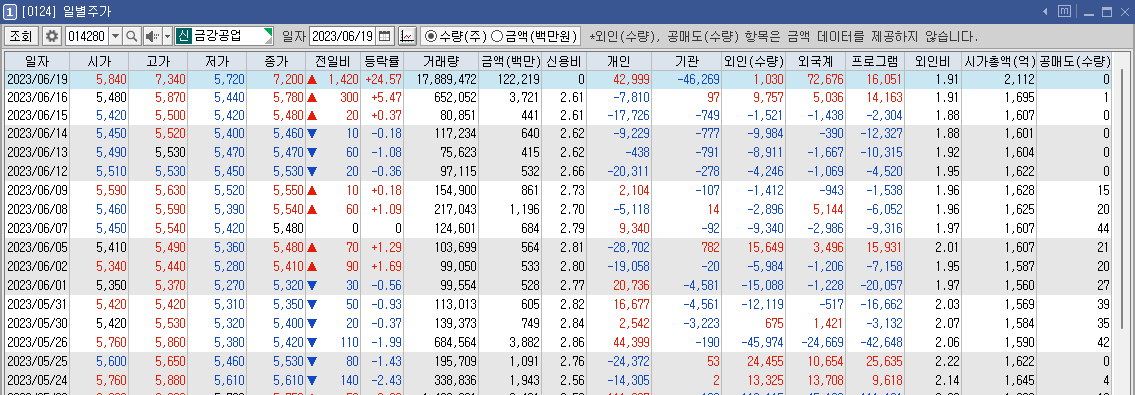Image resolution: width=1135 pixels, height=395 pixels.
Task: Click the 조회 query button
Action: 21,35
